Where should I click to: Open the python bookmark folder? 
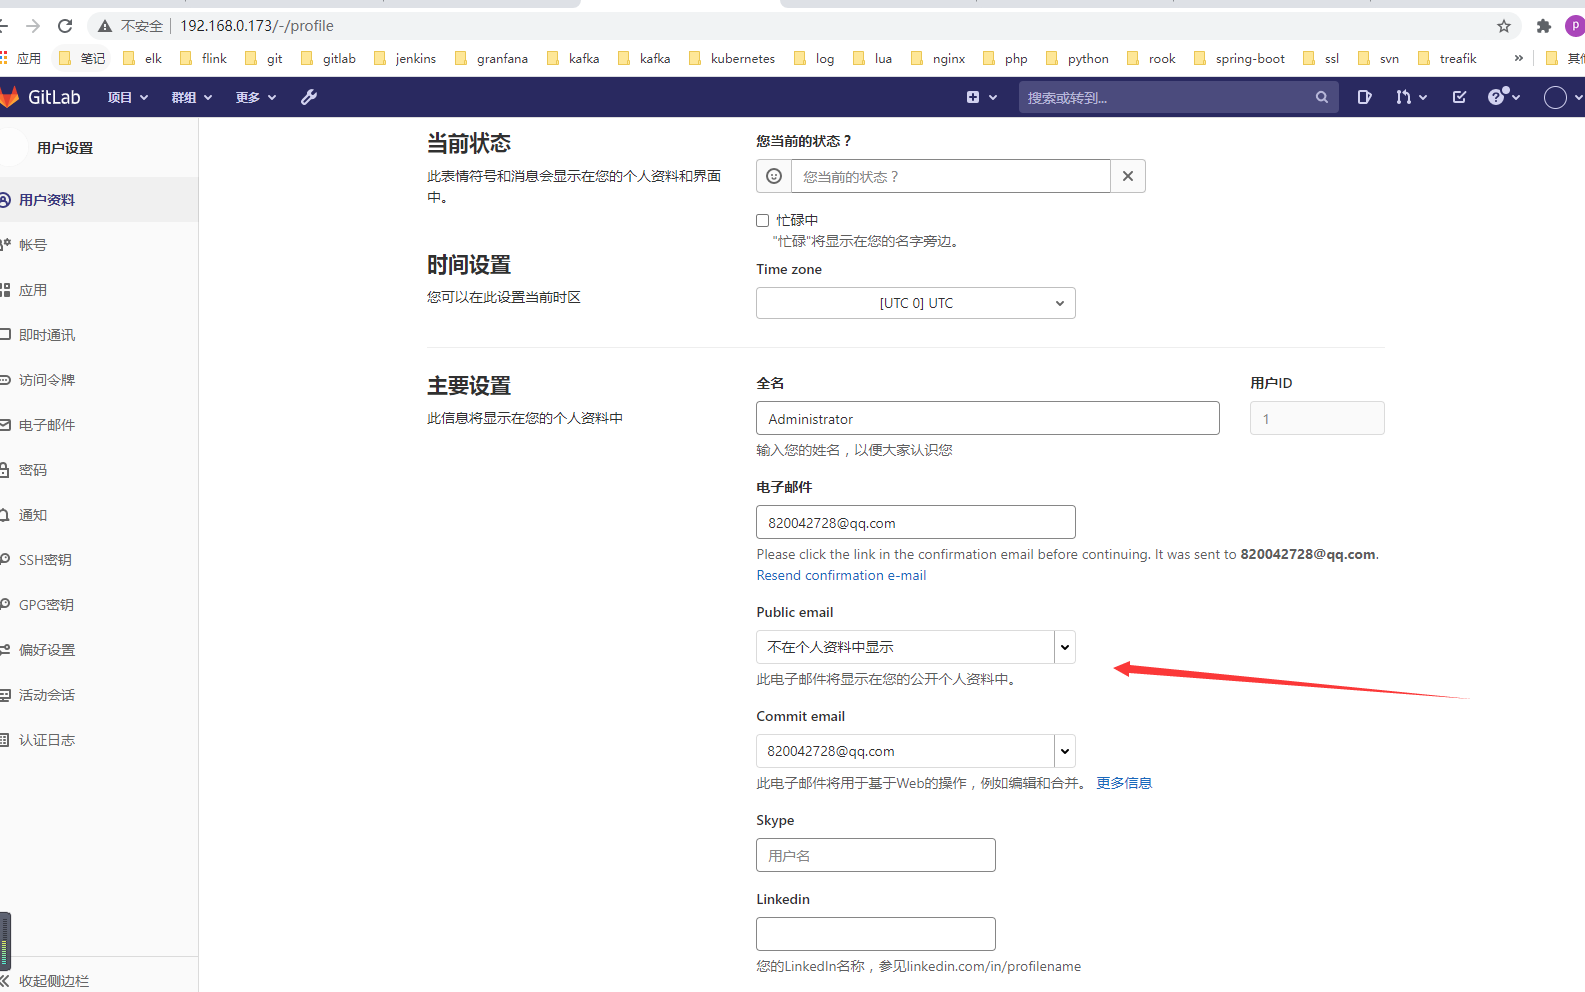tap(1077, 58)
